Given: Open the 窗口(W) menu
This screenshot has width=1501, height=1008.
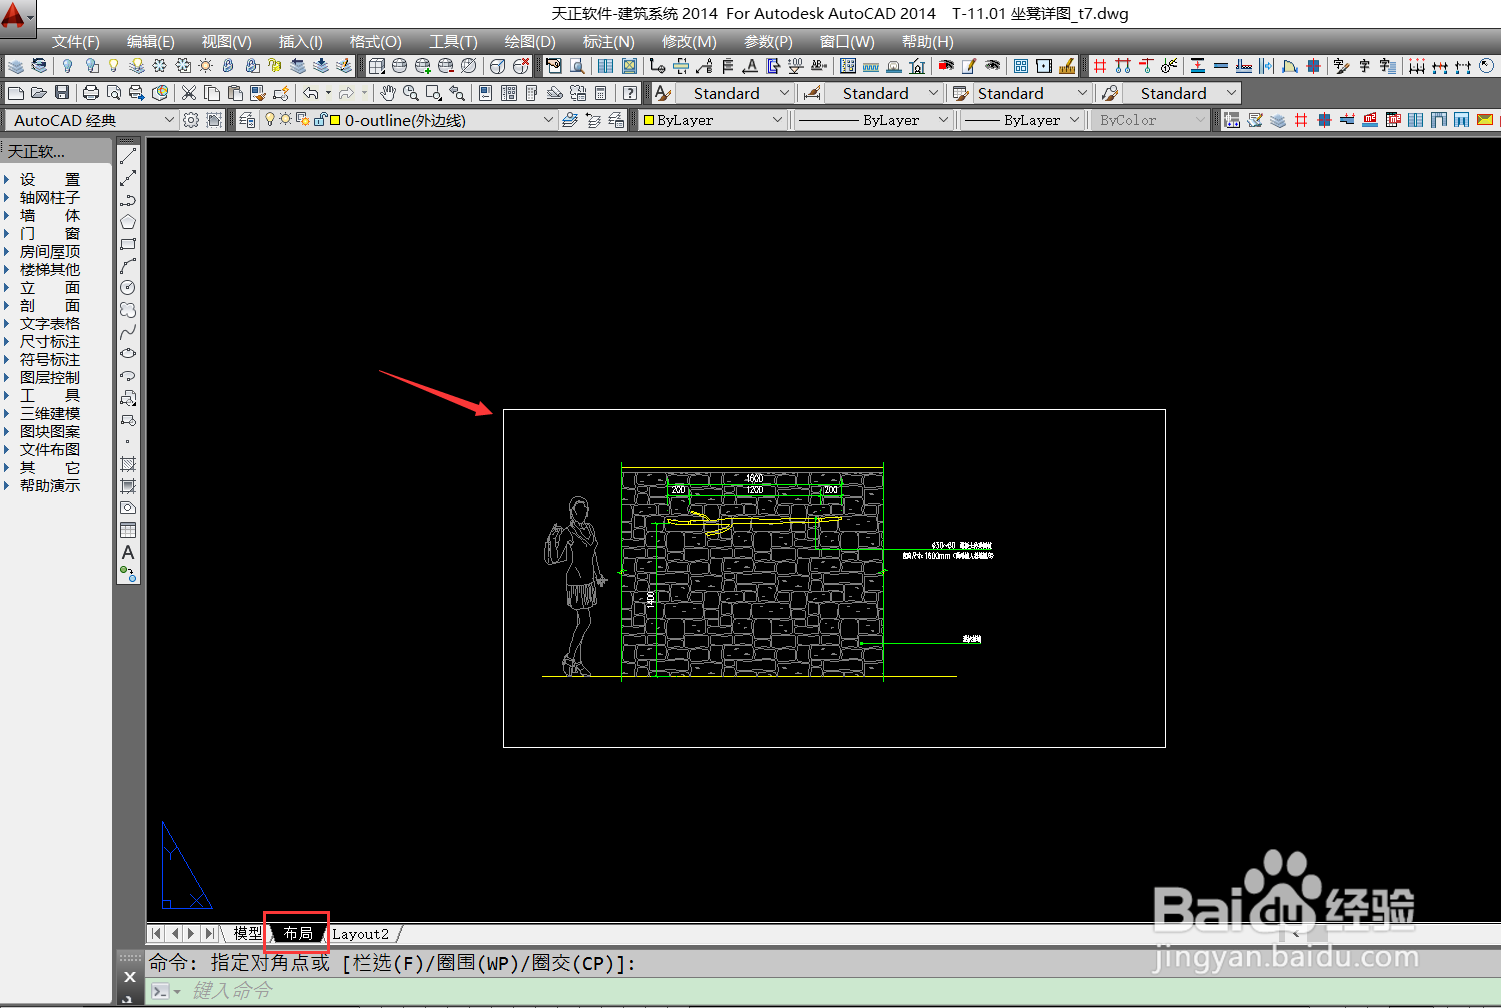Looking at the screenshot, I should (846, 41).
